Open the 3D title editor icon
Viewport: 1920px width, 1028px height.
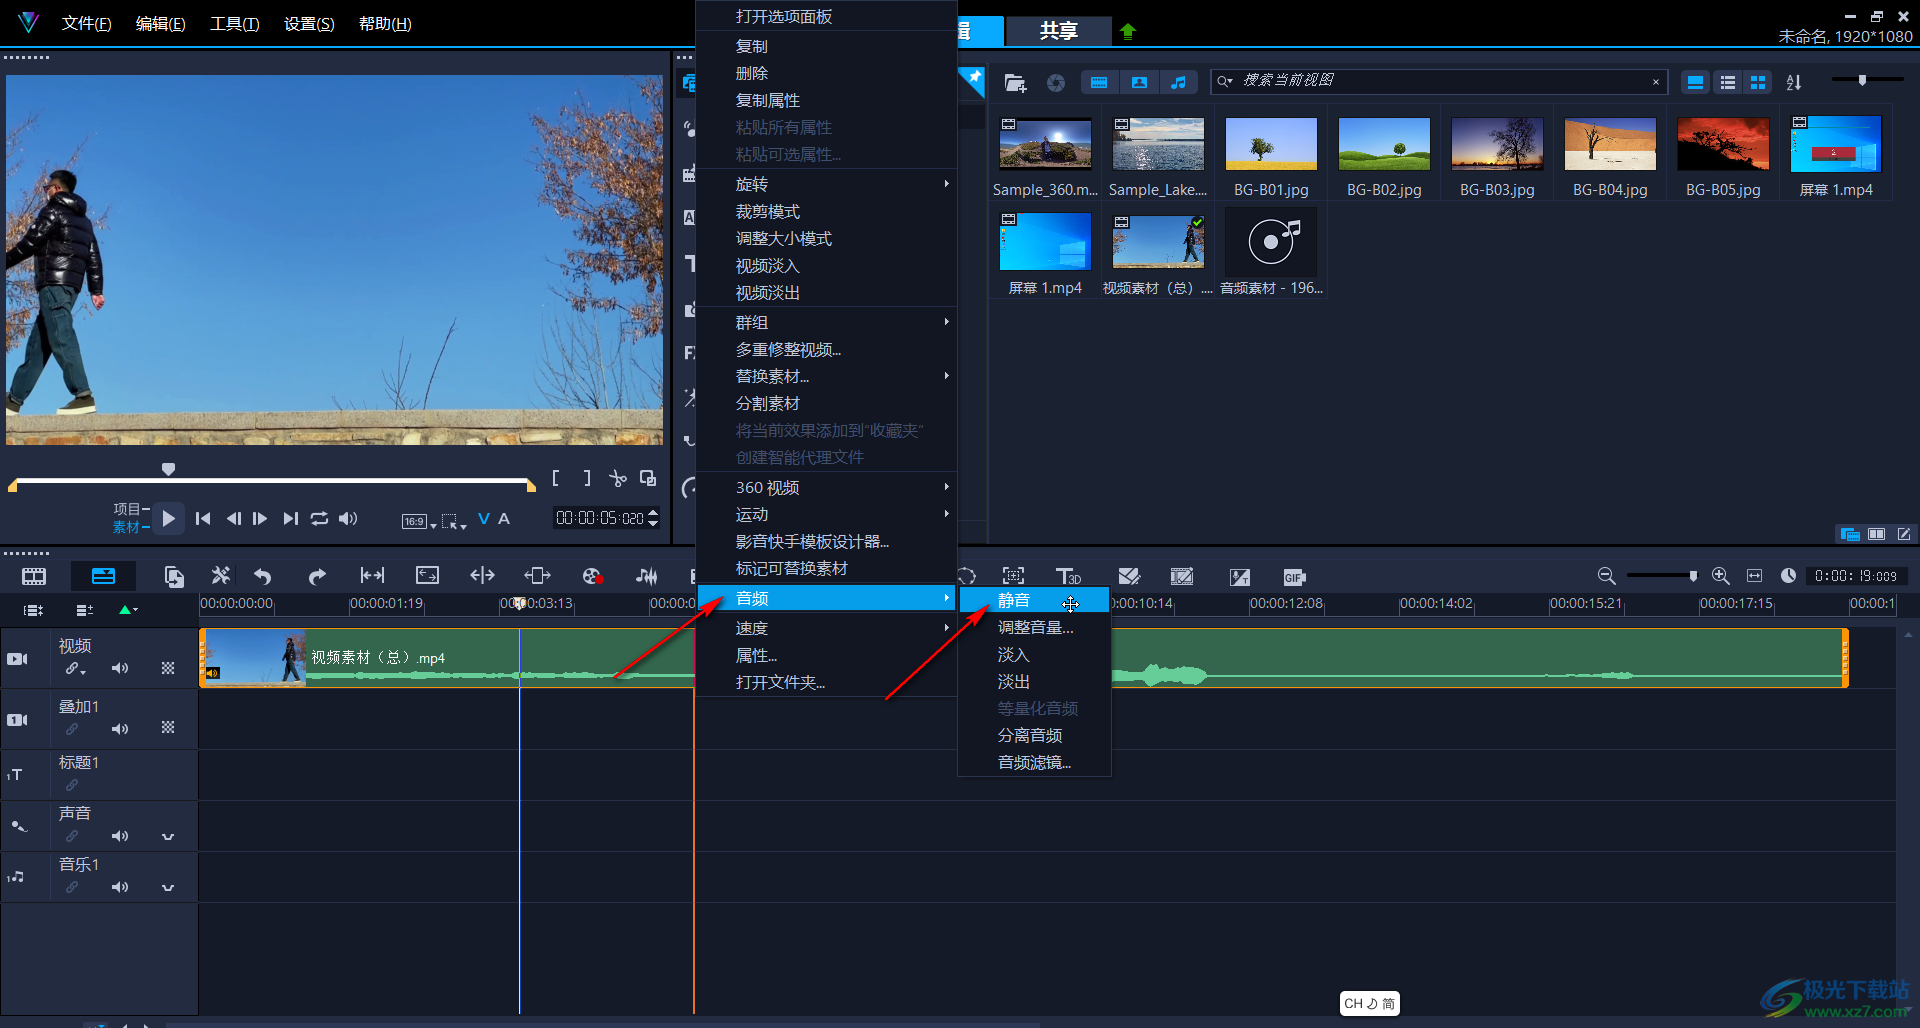click(1068, 576)
